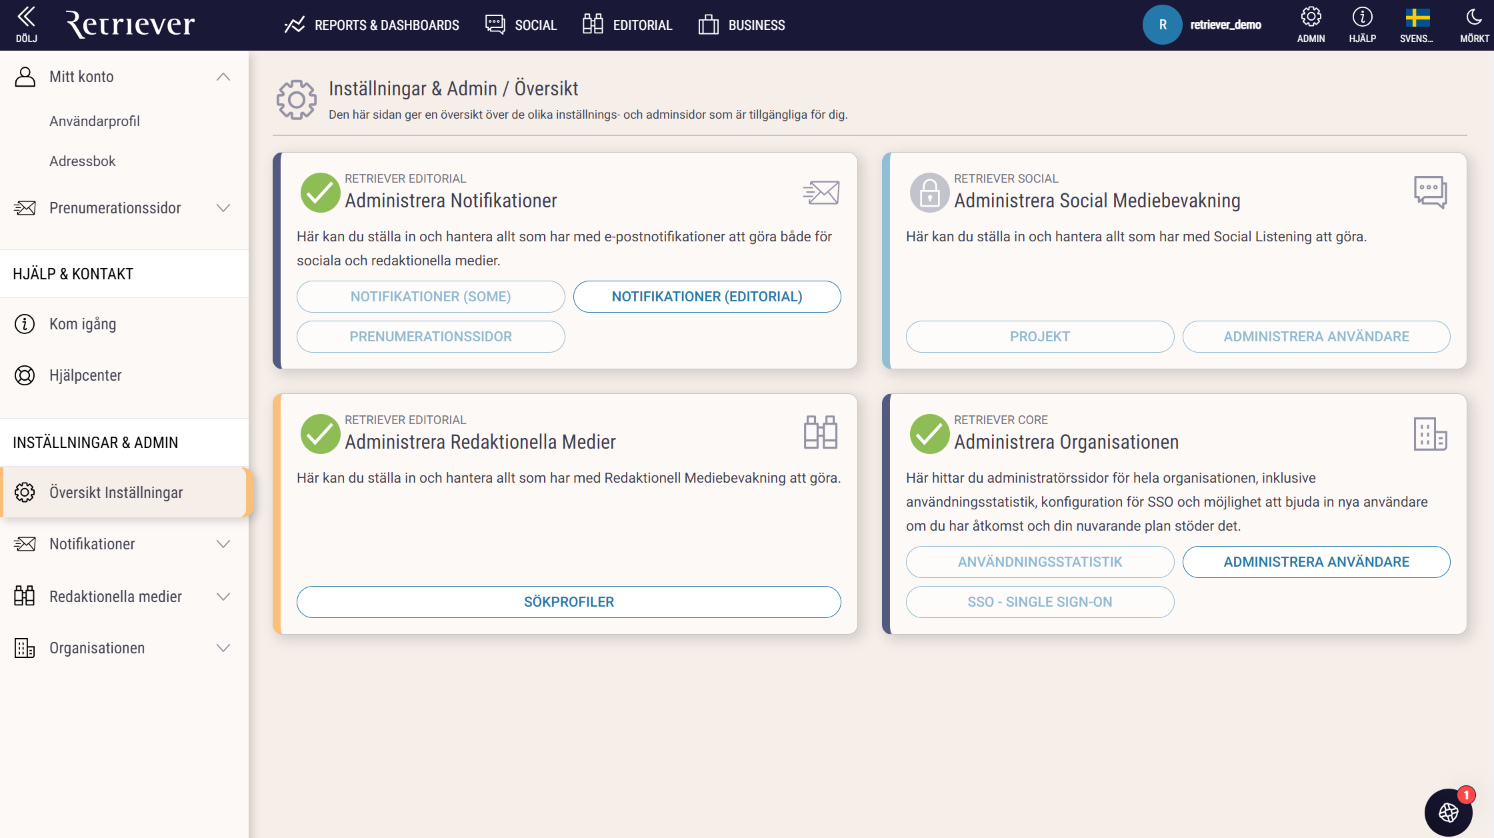Toggle dark mode with Mörkt moon

coord(1474,25)
